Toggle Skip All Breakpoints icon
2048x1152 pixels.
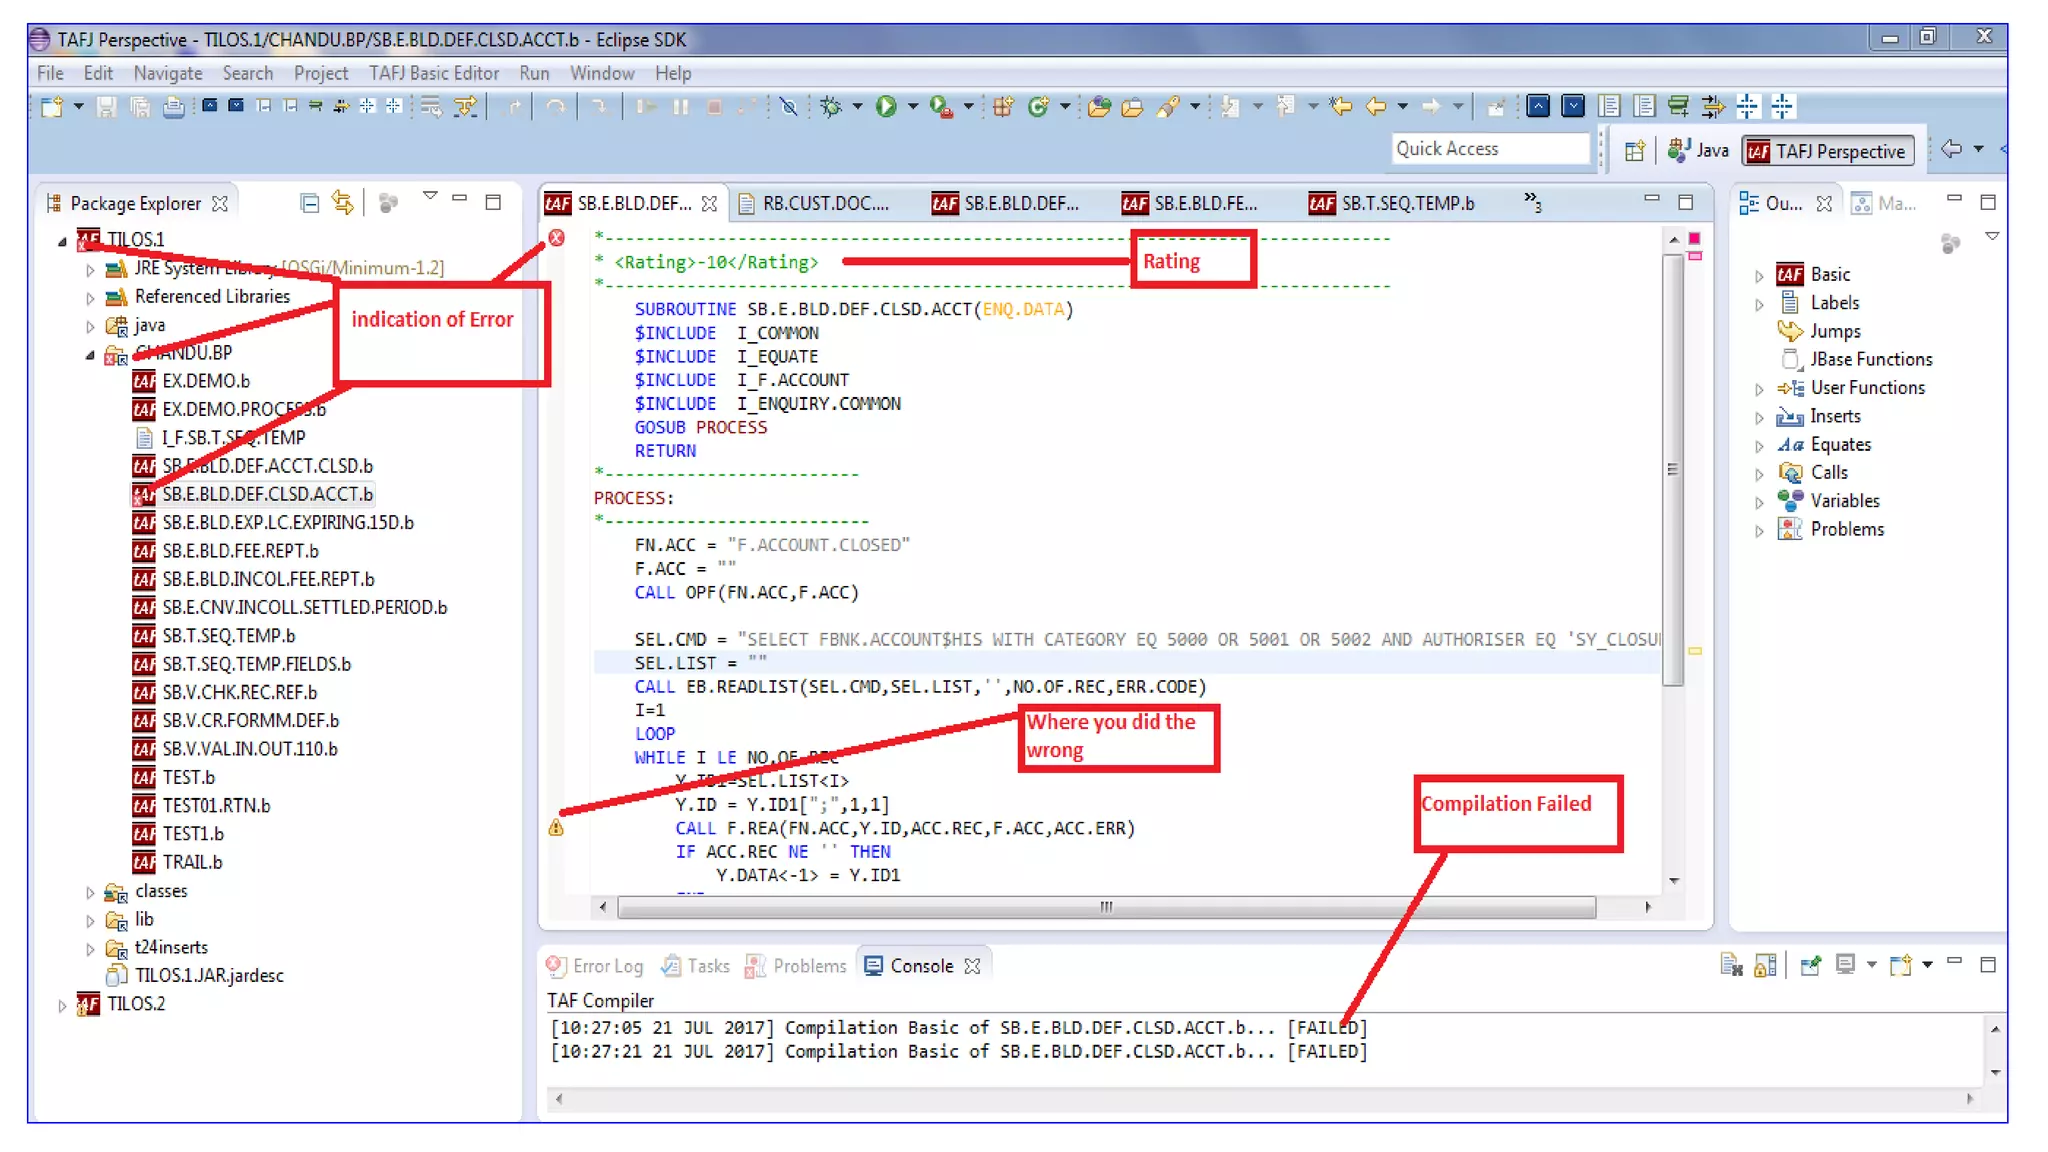click(789, 107)
